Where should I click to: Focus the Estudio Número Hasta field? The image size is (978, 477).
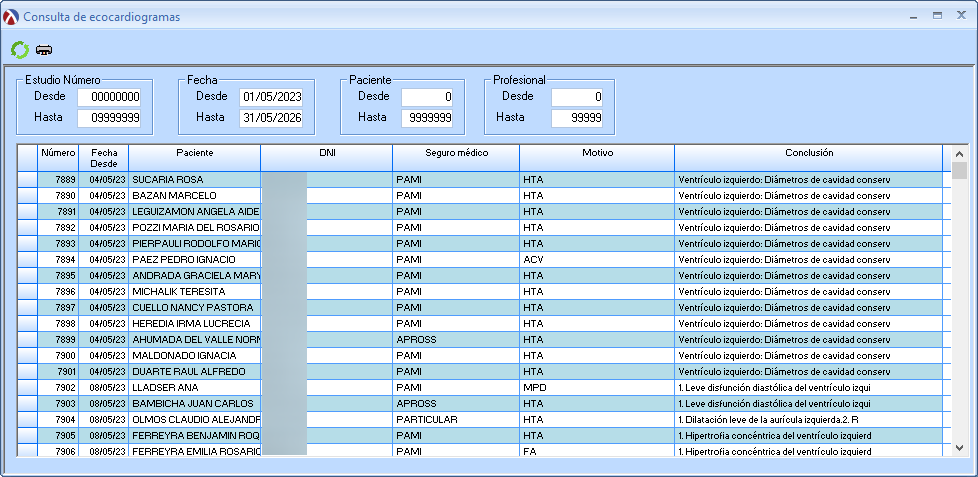tap(109, 118)
